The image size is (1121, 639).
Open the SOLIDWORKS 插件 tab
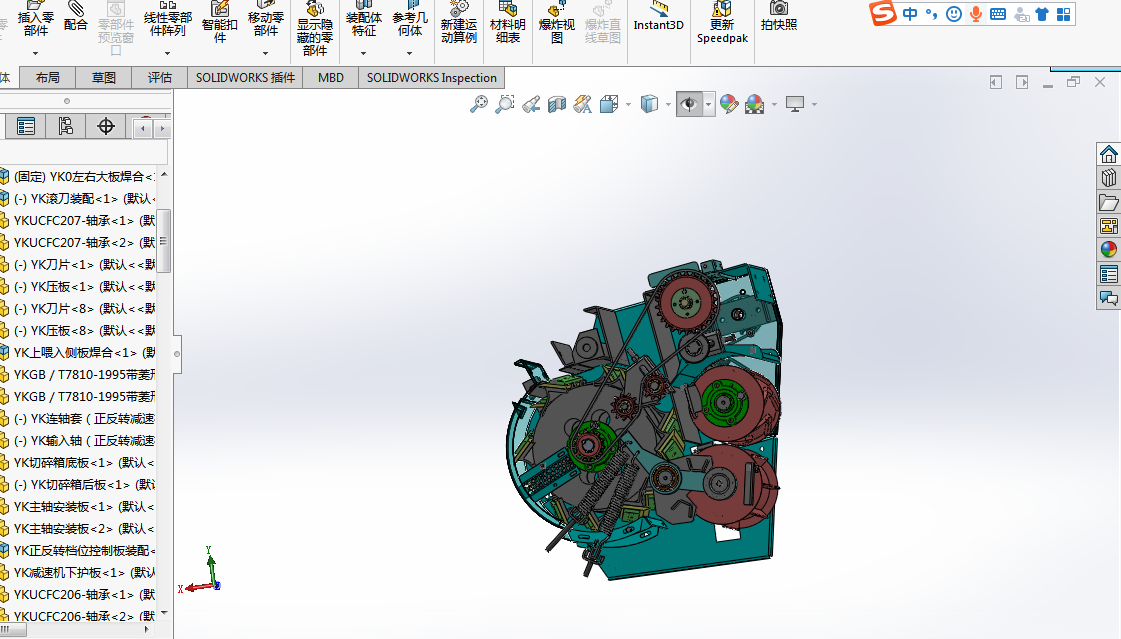click(x=245, y=77)
